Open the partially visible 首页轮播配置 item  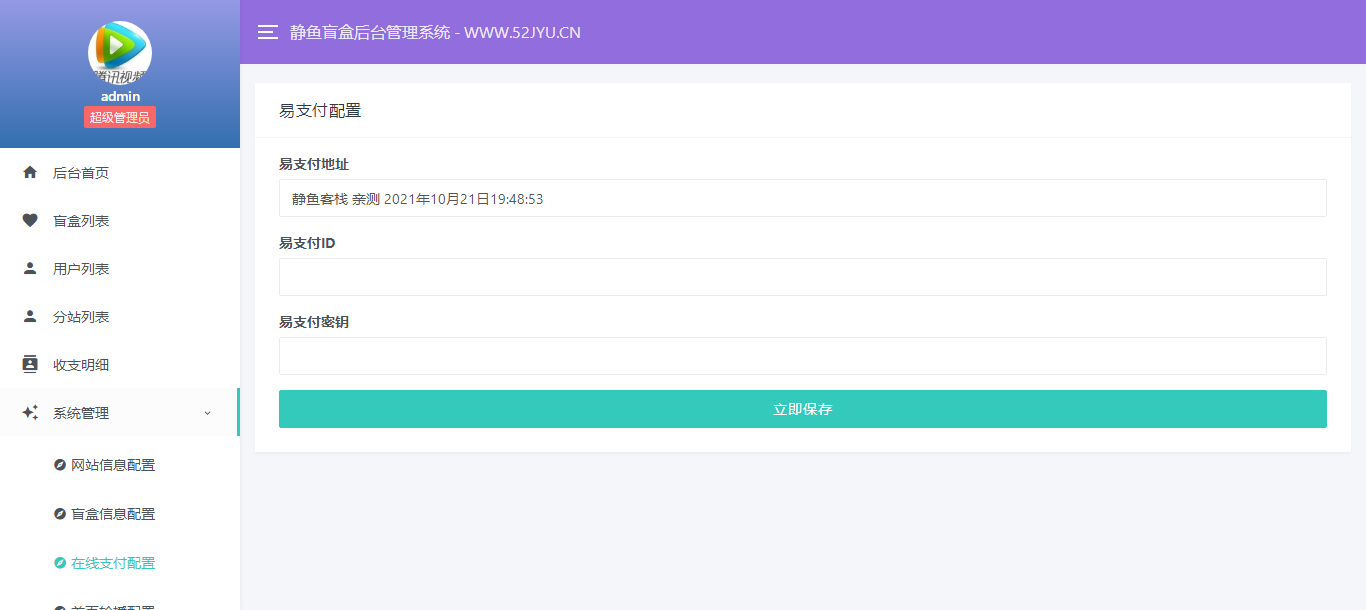click(x=113, y=605)
